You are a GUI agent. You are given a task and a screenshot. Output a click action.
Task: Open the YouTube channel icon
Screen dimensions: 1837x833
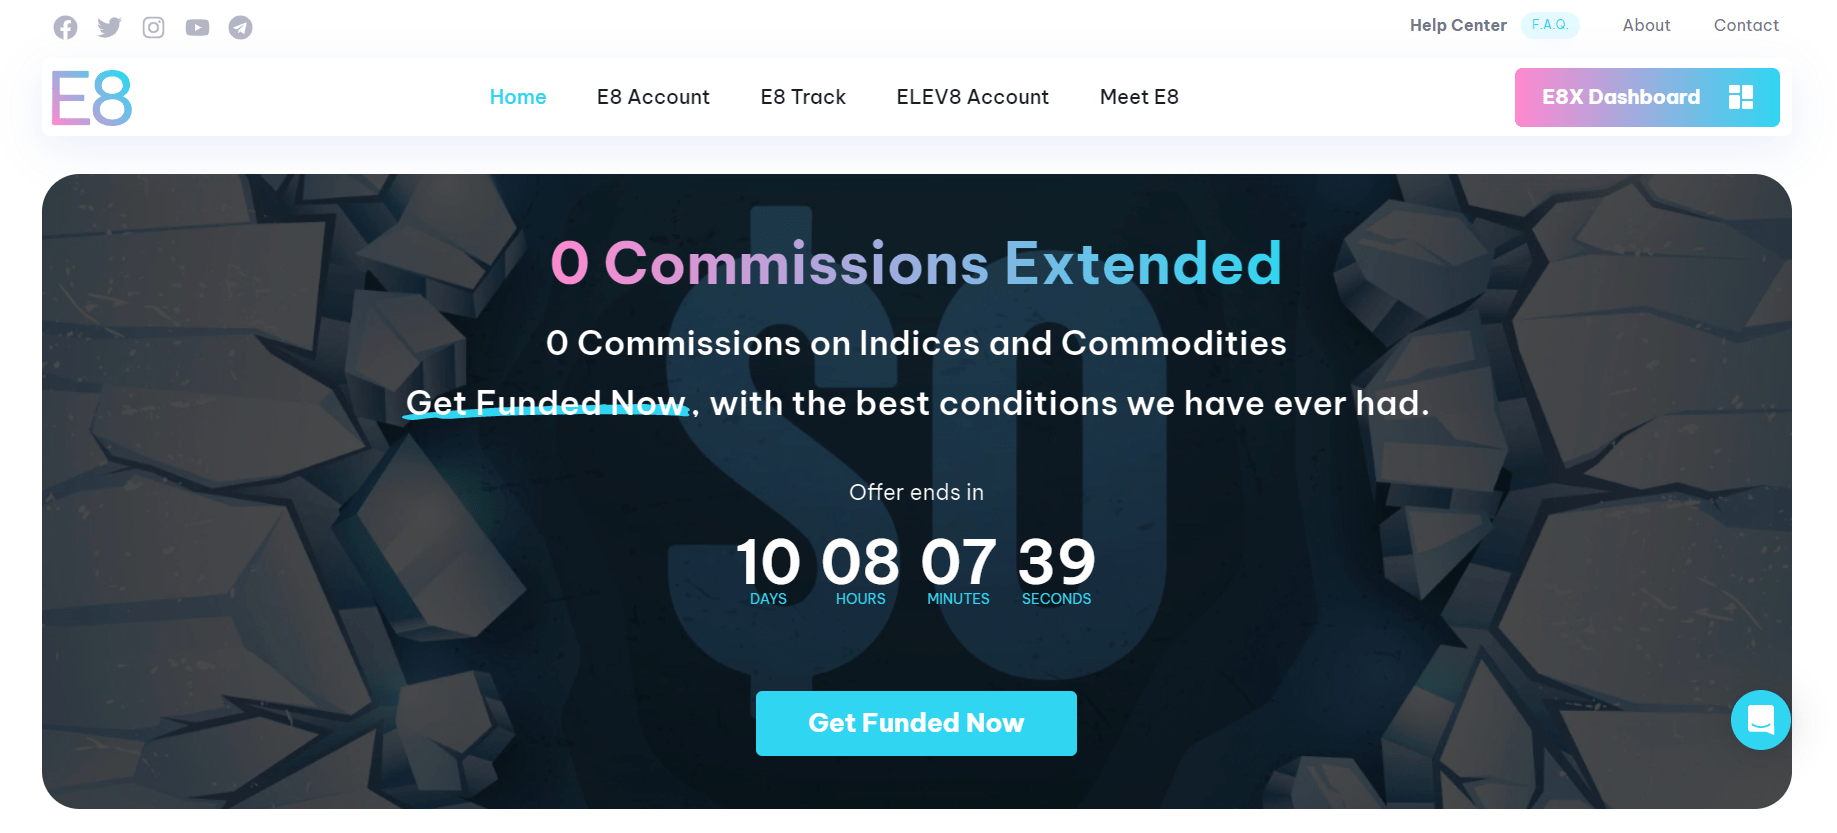pos(197,27)
